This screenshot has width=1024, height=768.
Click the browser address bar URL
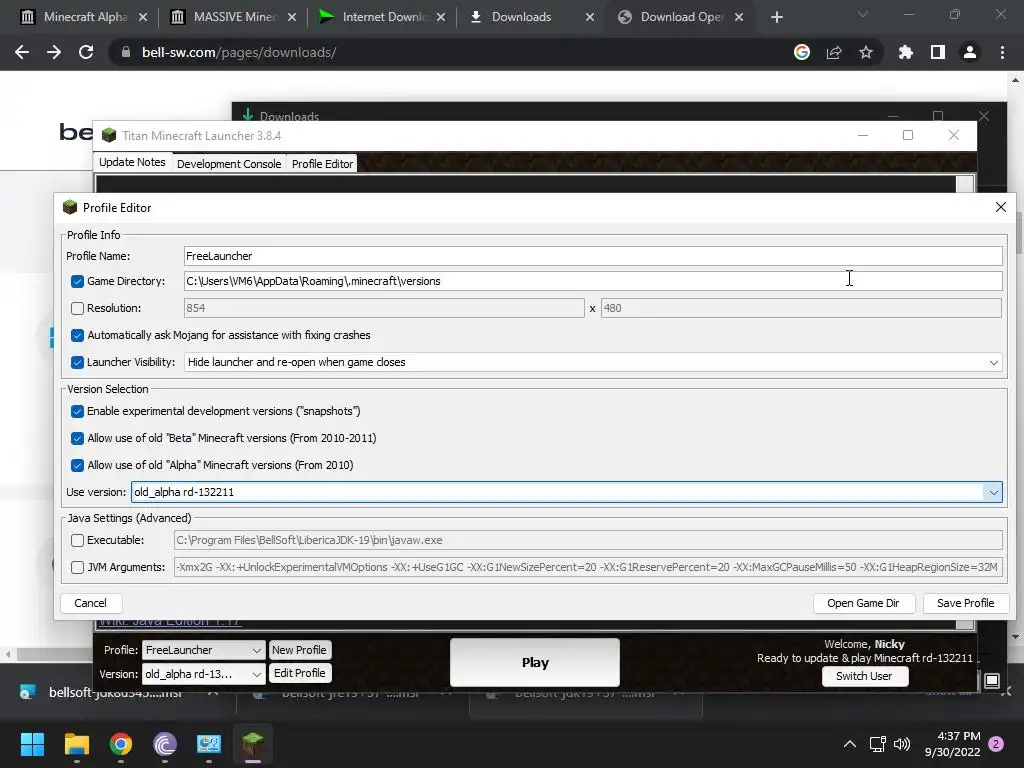[x=239, y=52]
